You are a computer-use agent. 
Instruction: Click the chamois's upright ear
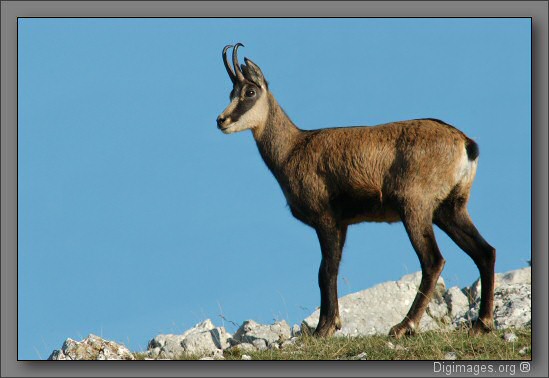(x=253, y=72)
